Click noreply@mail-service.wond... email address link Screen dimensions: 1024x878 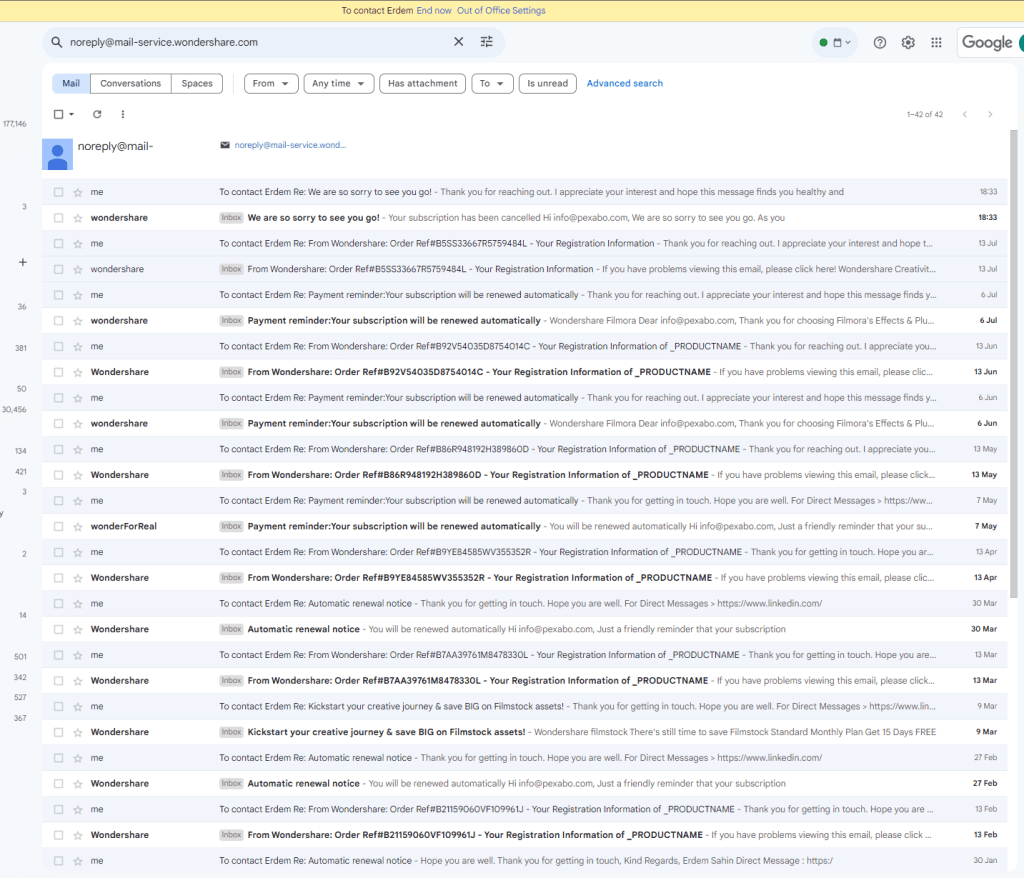click(x=290, y=145)
